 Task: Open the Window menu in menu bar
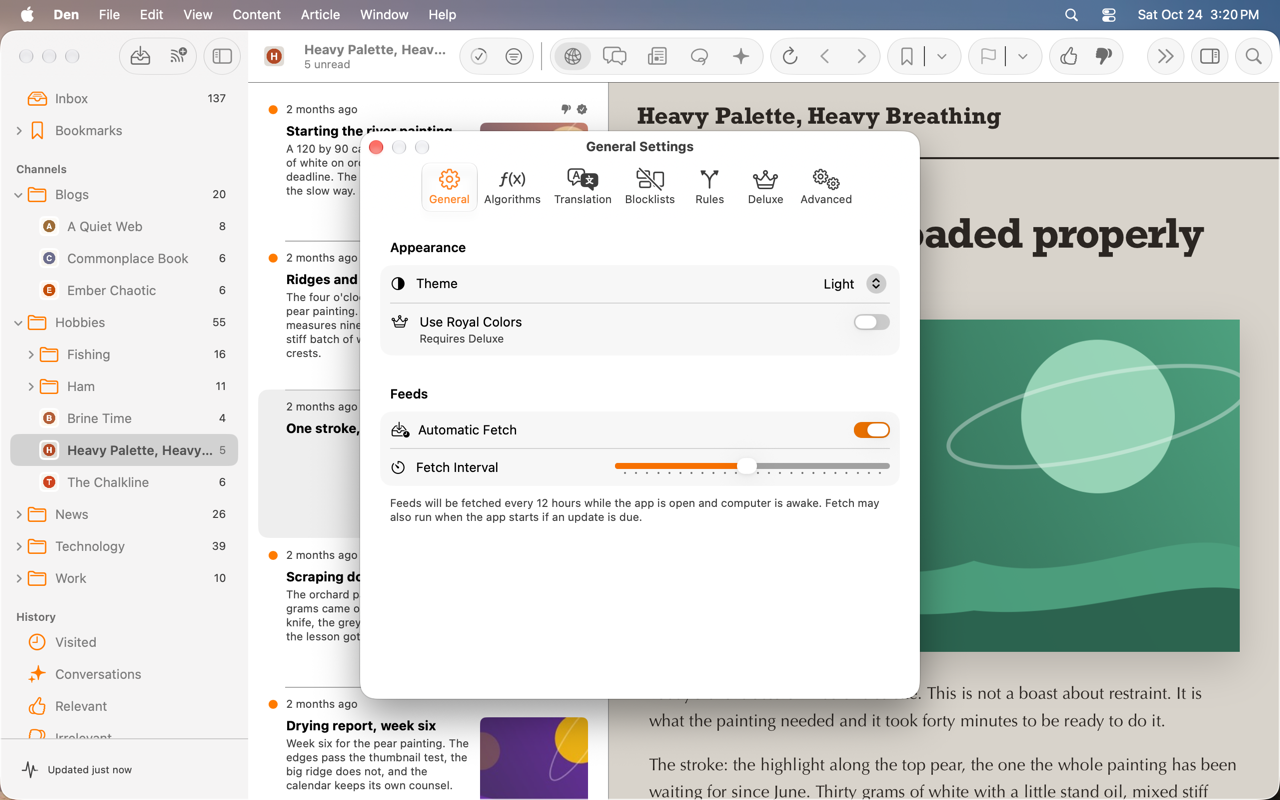(x=384, y=14)
